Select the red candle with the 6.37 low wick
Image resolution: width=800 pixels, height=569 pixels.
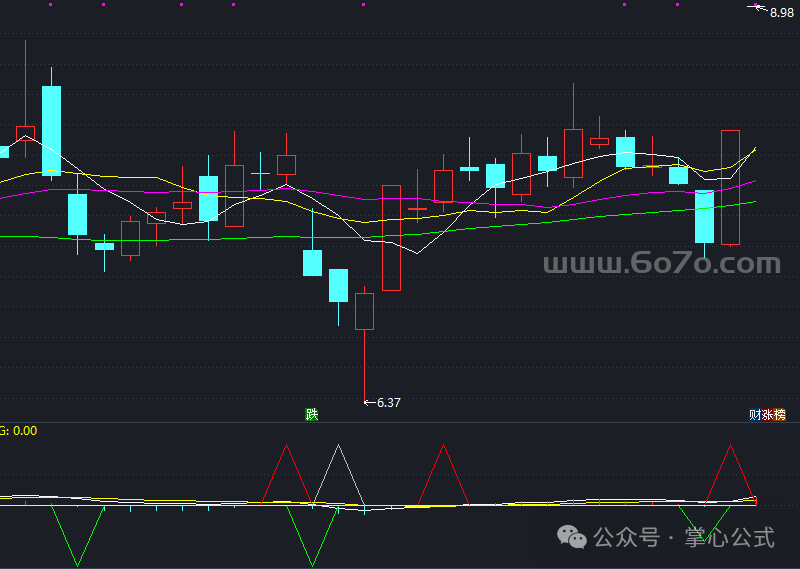pyautogui.click(x=364, y=311)
